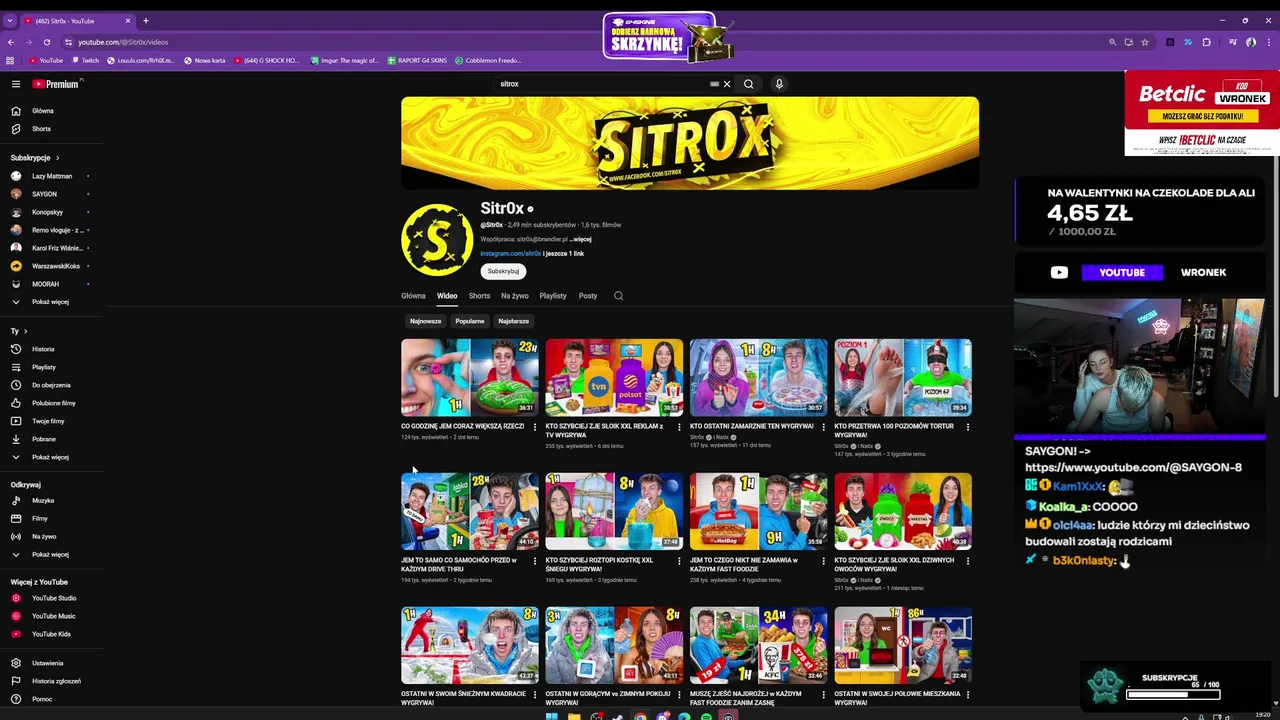Open the browser tab search dropdown arrow
Image resolution: width=1280 pixels, height=720 pixels.
point(10,20)
